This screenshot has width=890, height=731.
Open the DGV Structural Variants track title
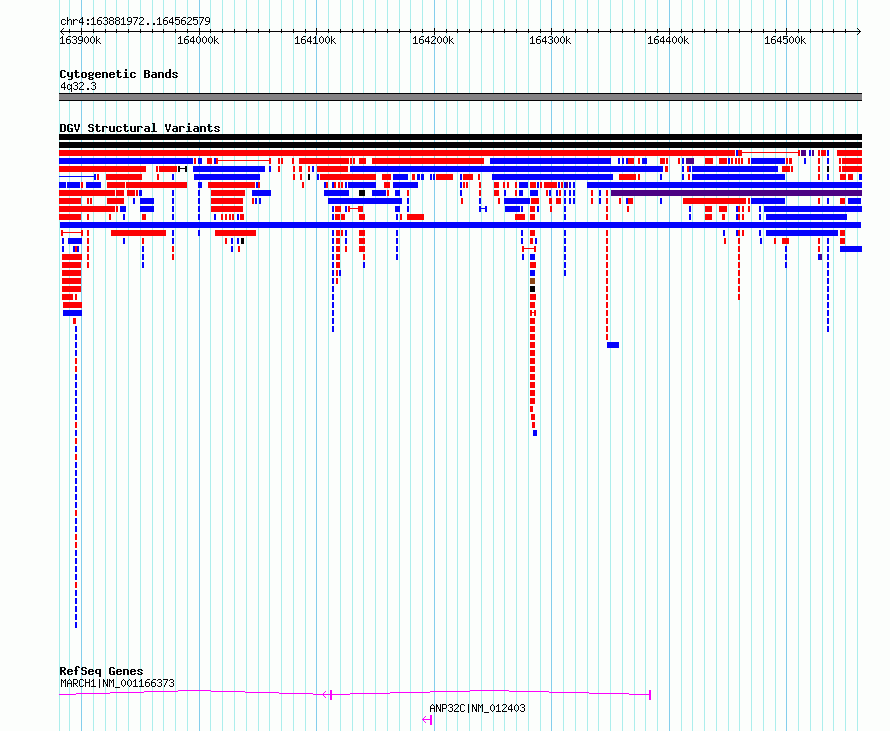140,128
